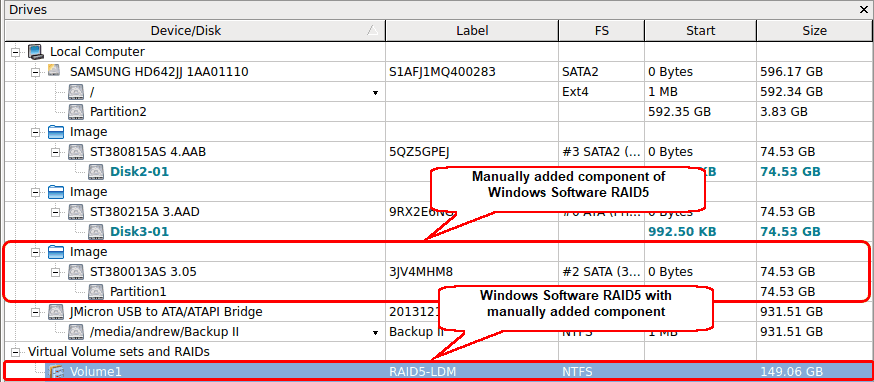Click the Image folder icon above ST380815AS
The height and width of the screenshot is (382, 874).
coord(56,132)
